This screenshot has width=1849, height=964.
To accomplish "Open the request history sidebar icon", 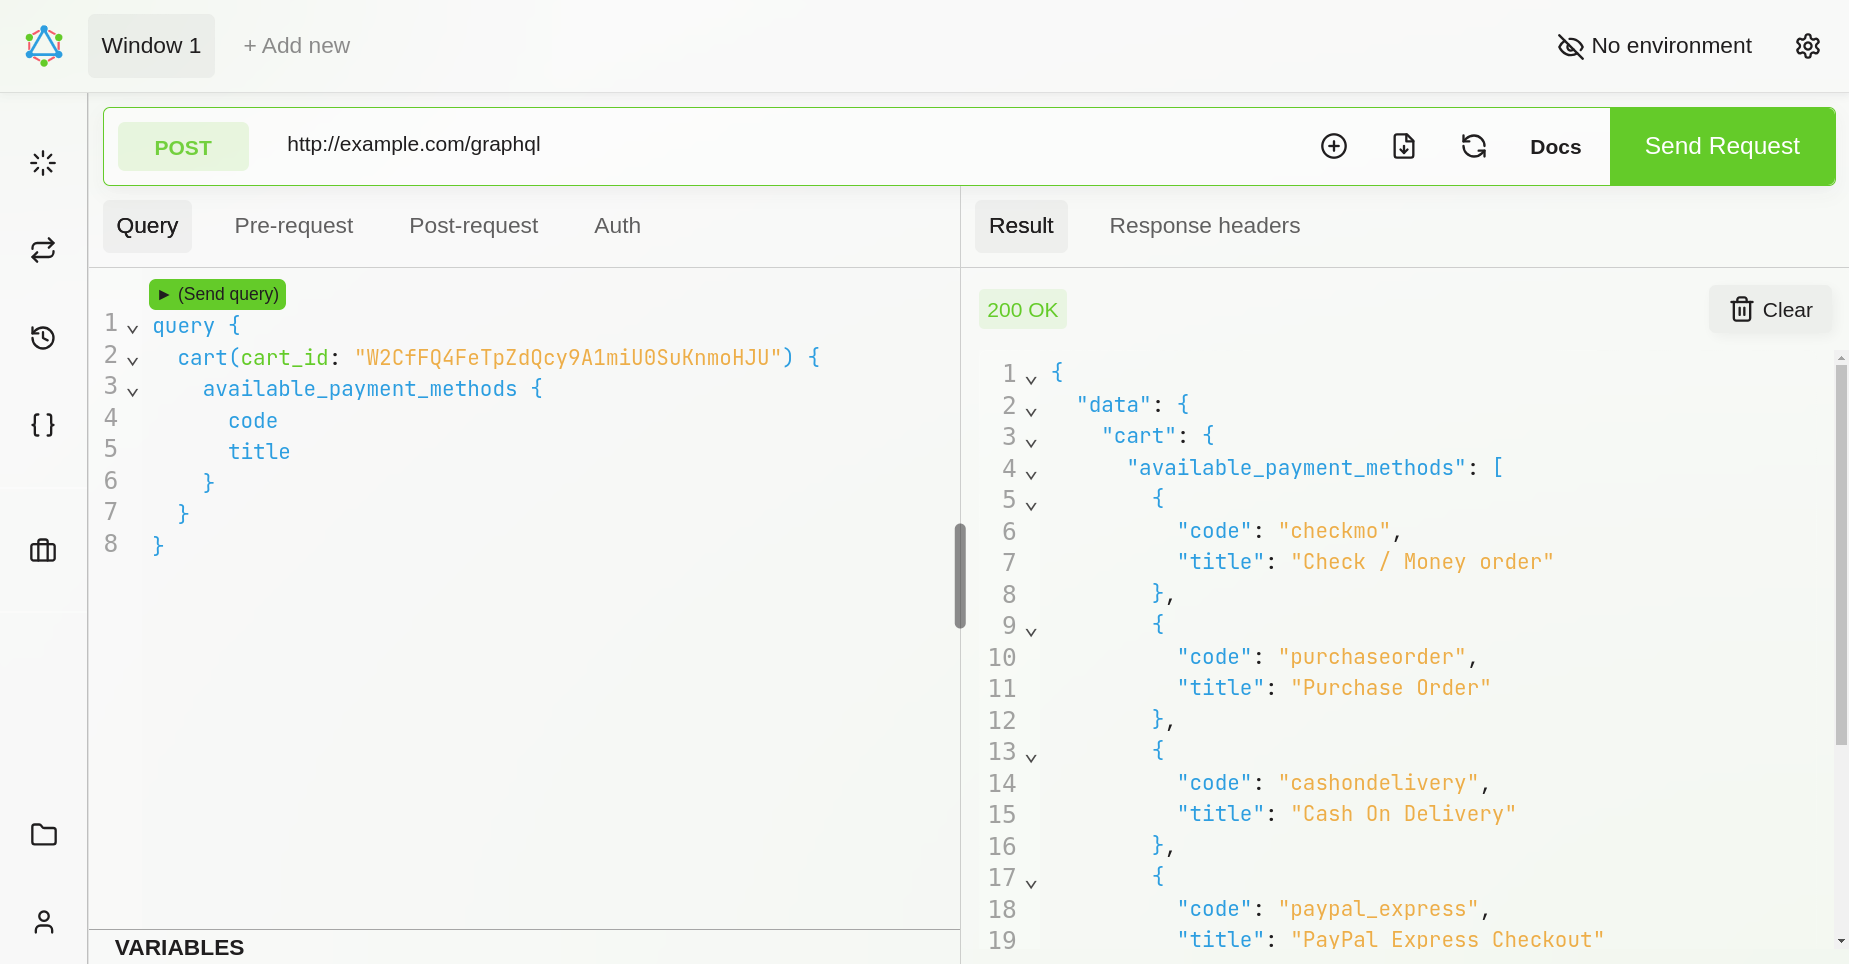I will (43, 338).
